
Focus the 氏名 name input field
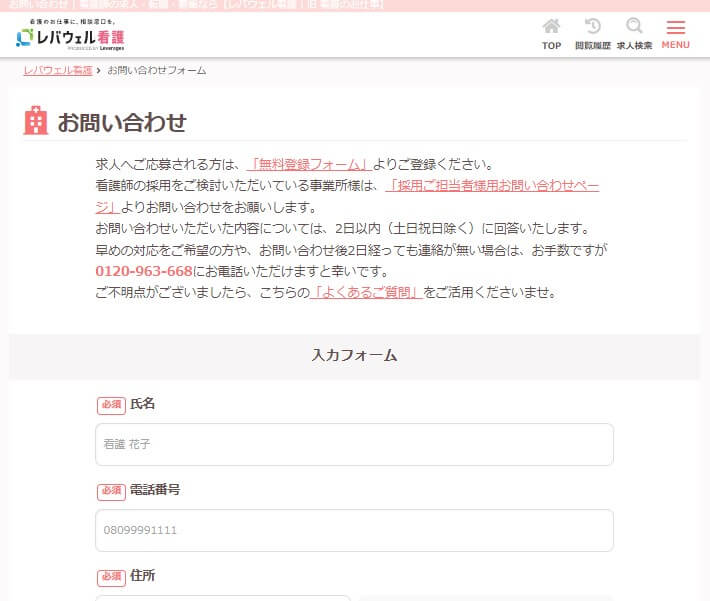pyautogui.click(x=354, y=444)
